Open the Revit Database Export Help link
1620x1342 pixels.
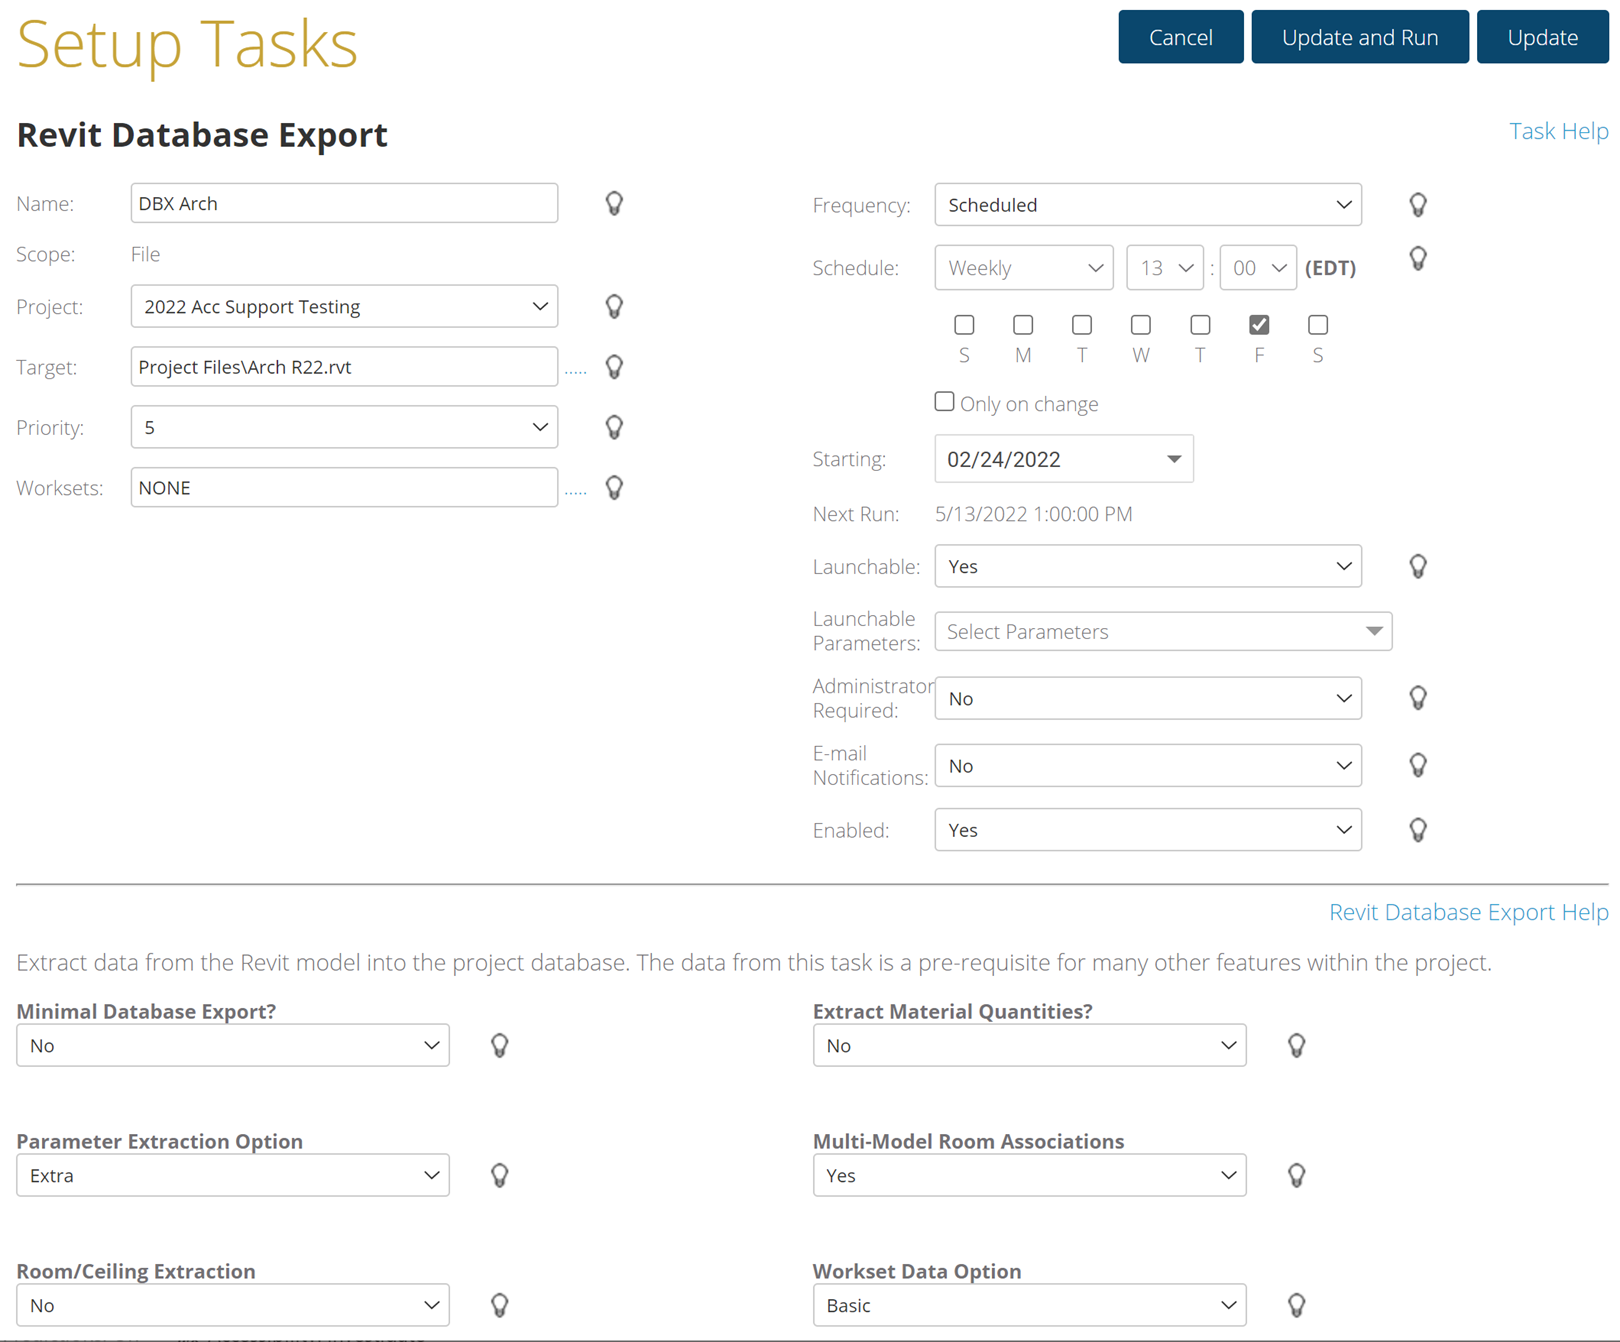(x=1468, y=912)
